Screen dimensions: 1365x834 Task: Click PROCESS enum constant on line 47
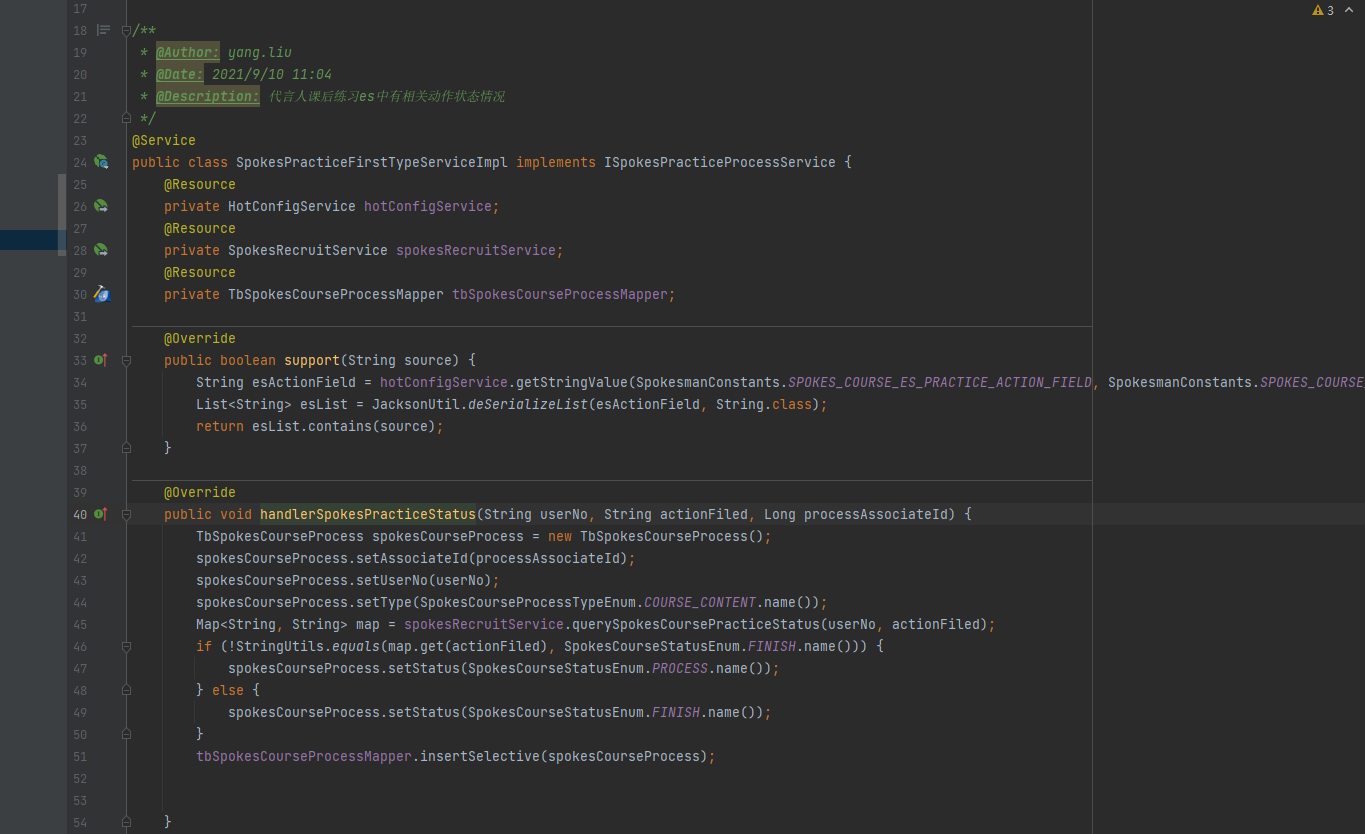[680, 668]
